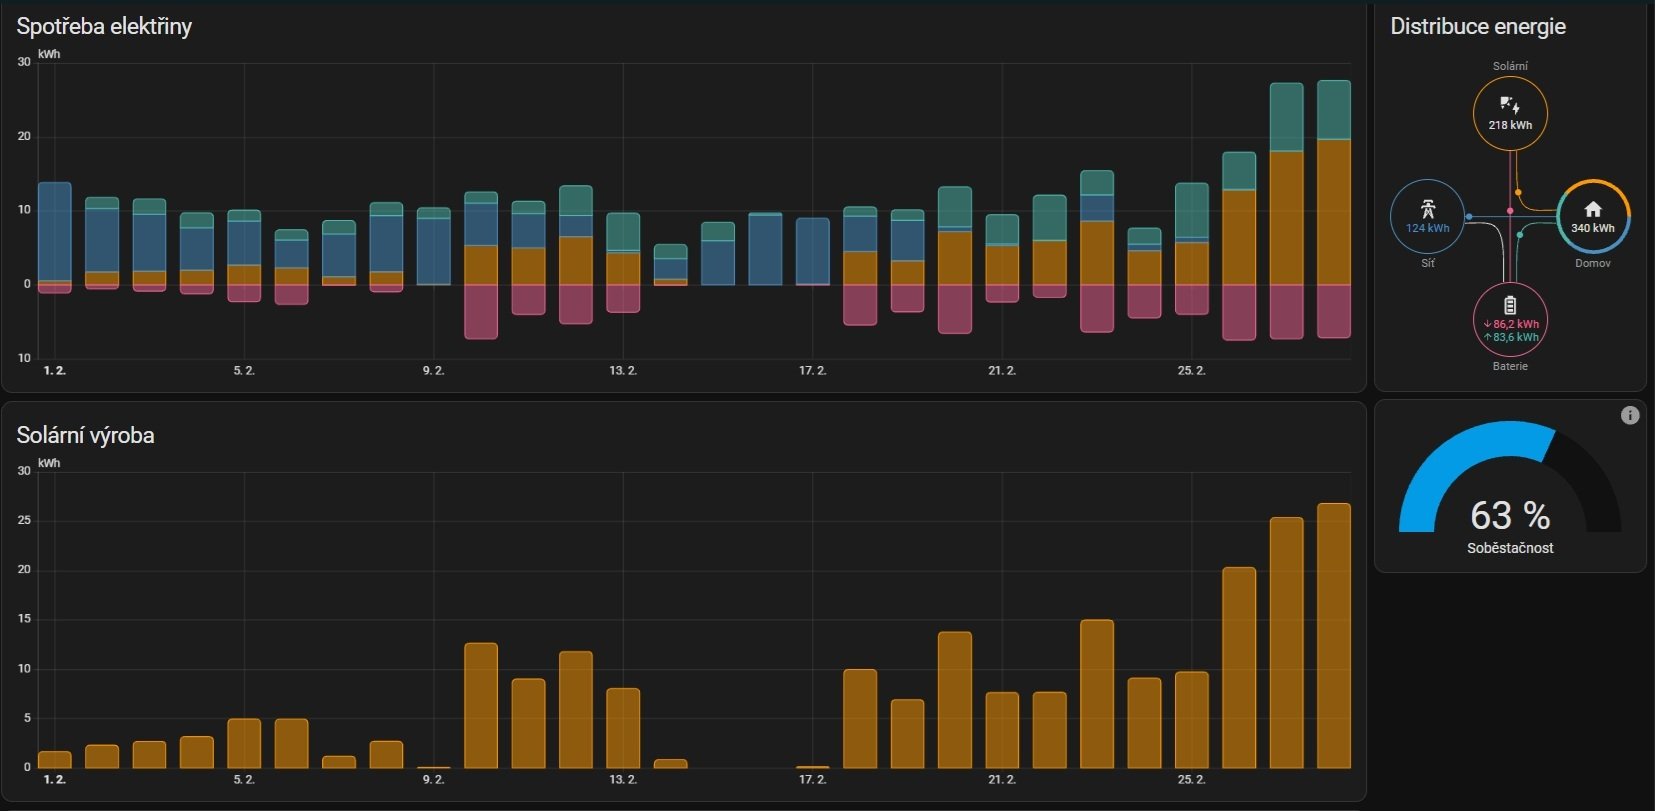
Task: Click the 25. 2. label on consumption chart axis
Action: (1191, 370)
